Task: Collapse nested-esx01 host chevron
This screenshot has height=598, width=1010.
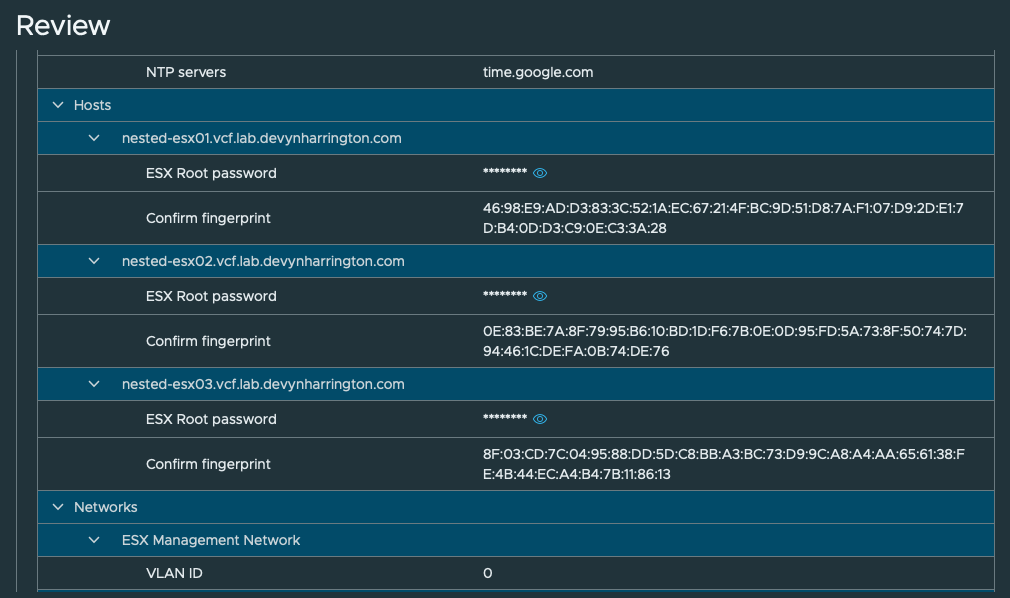Action: [x=94, y=138]
